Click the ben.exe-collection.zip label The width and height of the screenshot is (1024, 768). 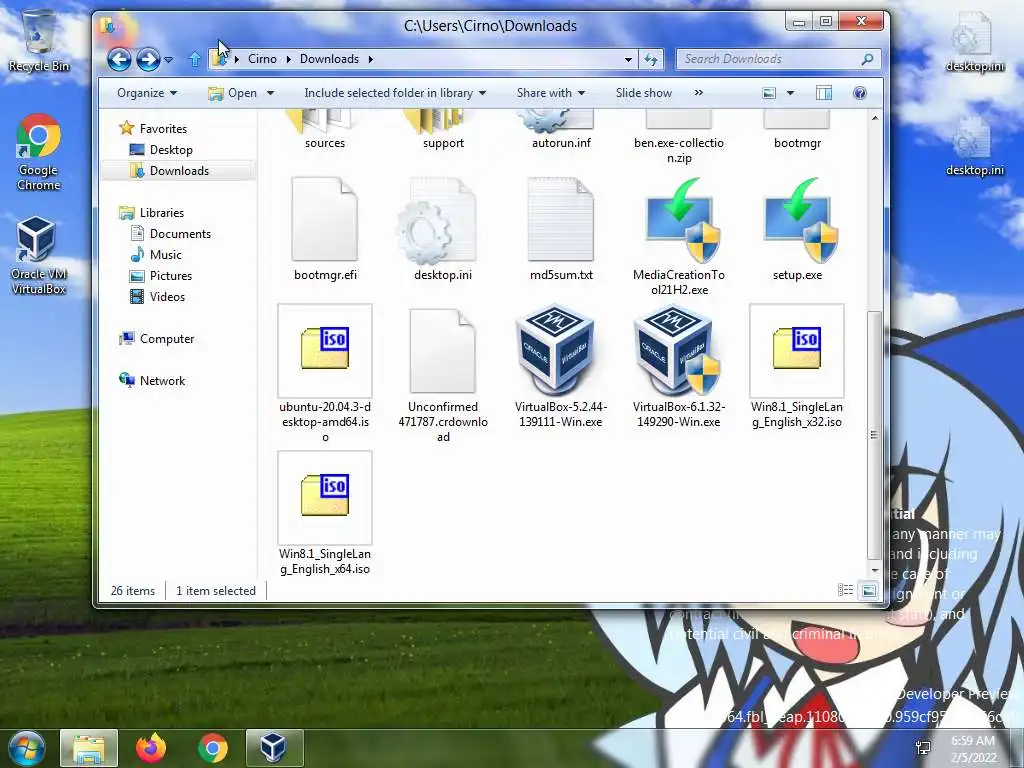click(679, 150)
